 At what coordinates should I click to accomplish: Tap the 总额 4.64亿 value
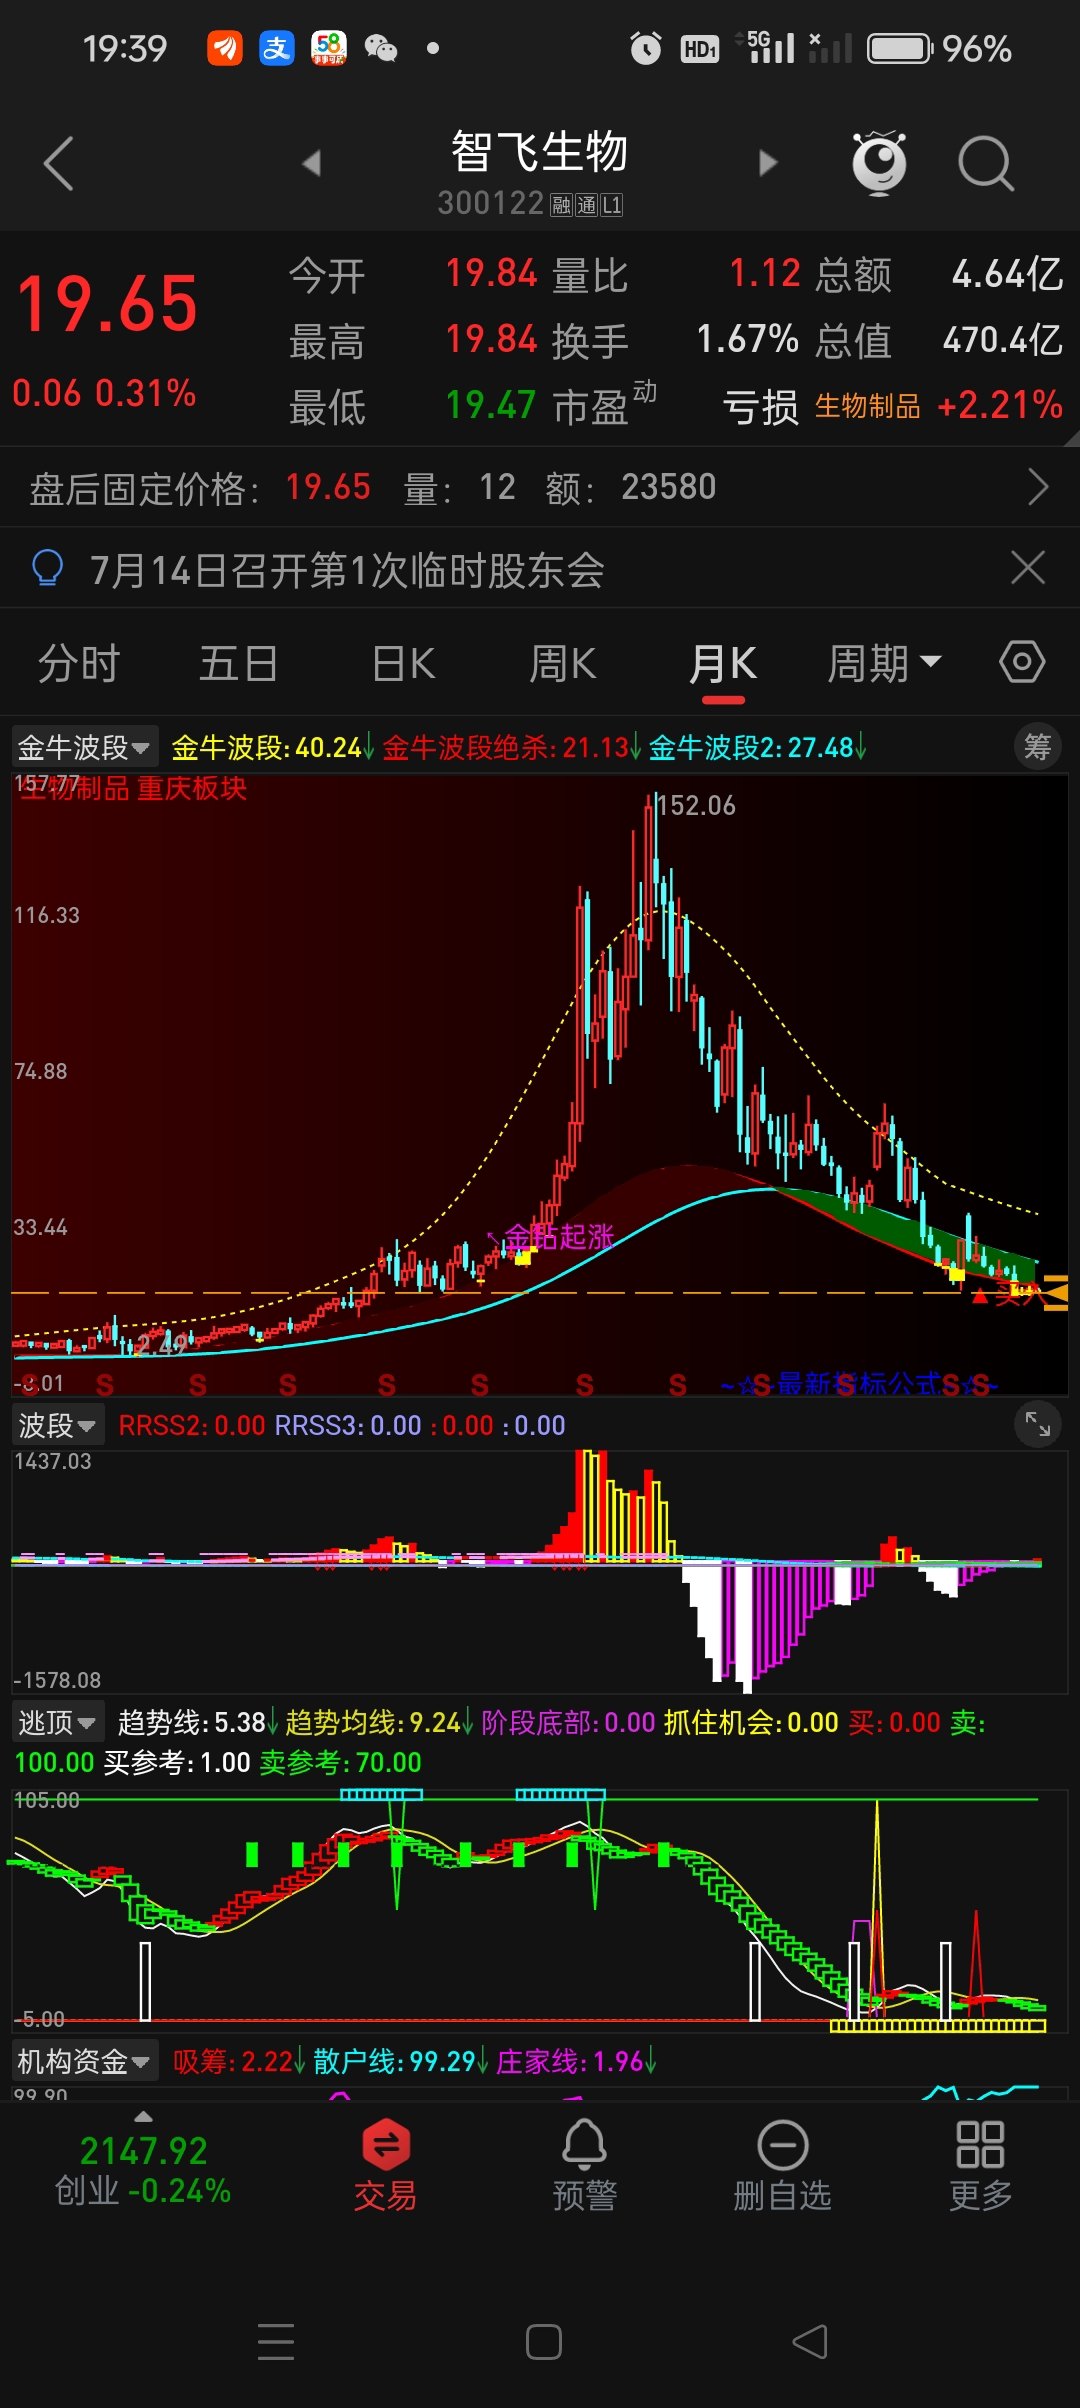click(1006, 274)
